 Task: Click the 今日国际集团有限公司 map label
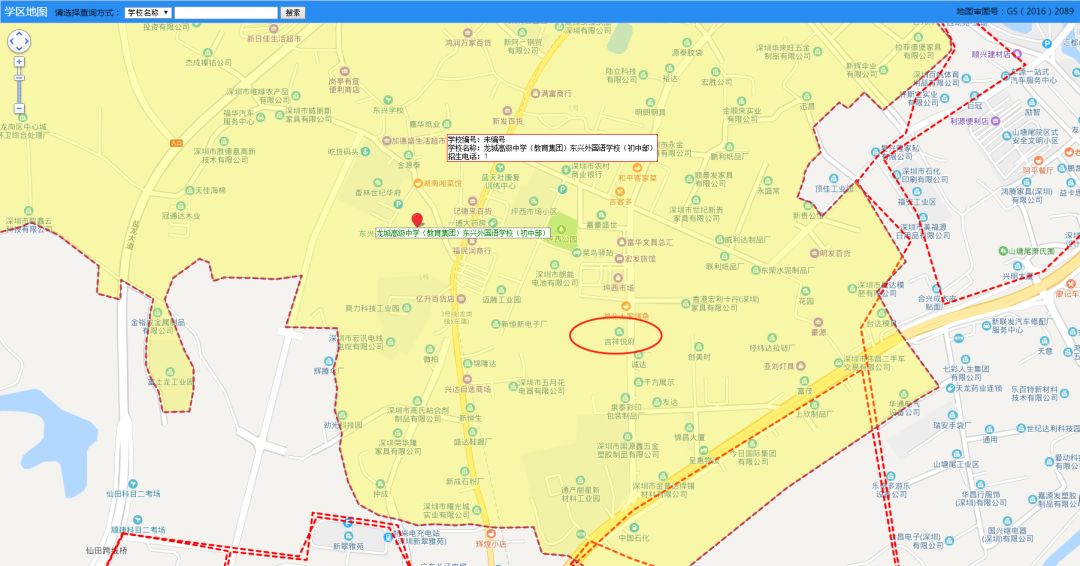pos(753,457)
